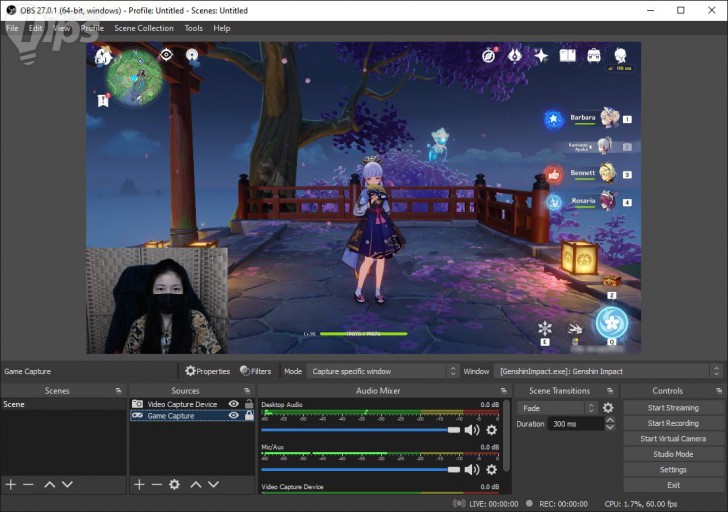728x512 pixels.
Task: Click the Duration 300 ms field
Action: pos(576,424)
